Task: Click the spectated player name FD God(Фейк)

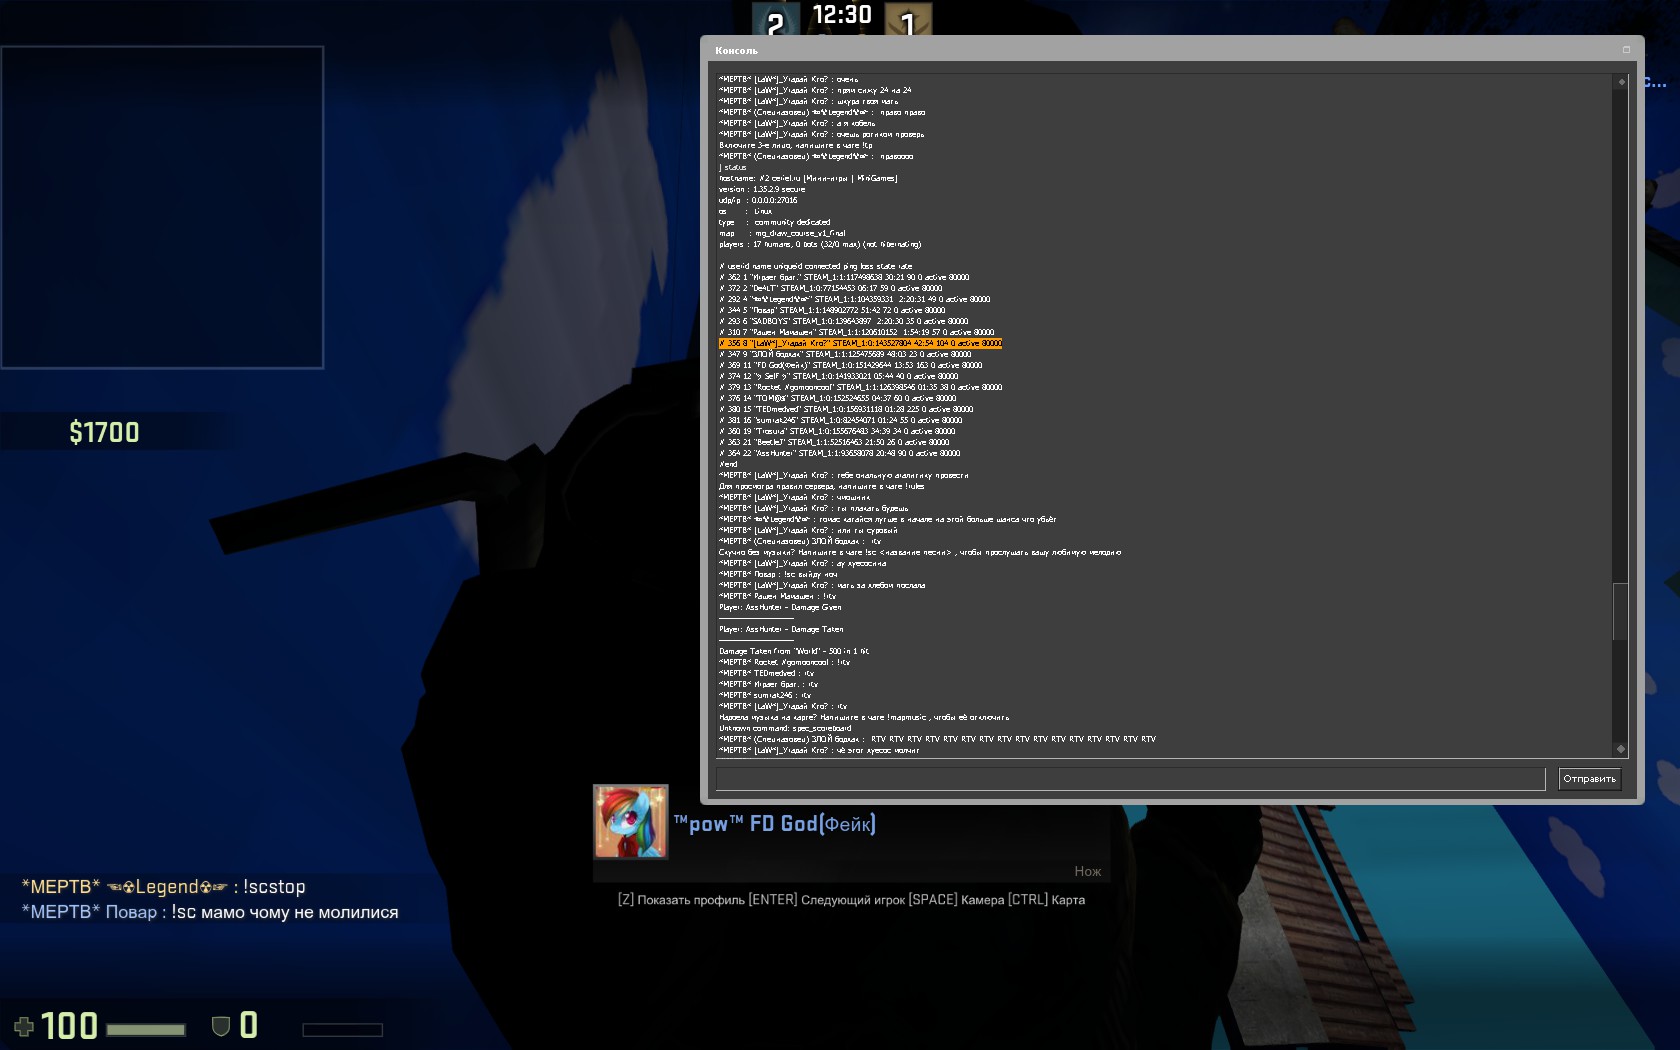Action: (775, 824)
